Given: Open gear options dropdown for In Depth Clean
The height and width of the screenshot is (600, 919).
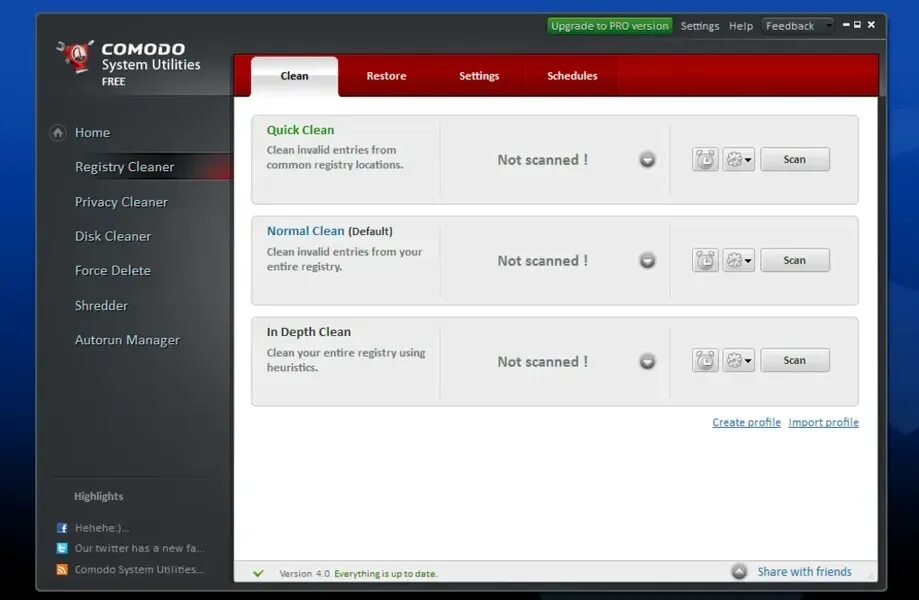Looking at the screenshot, I should click(738, 360).
